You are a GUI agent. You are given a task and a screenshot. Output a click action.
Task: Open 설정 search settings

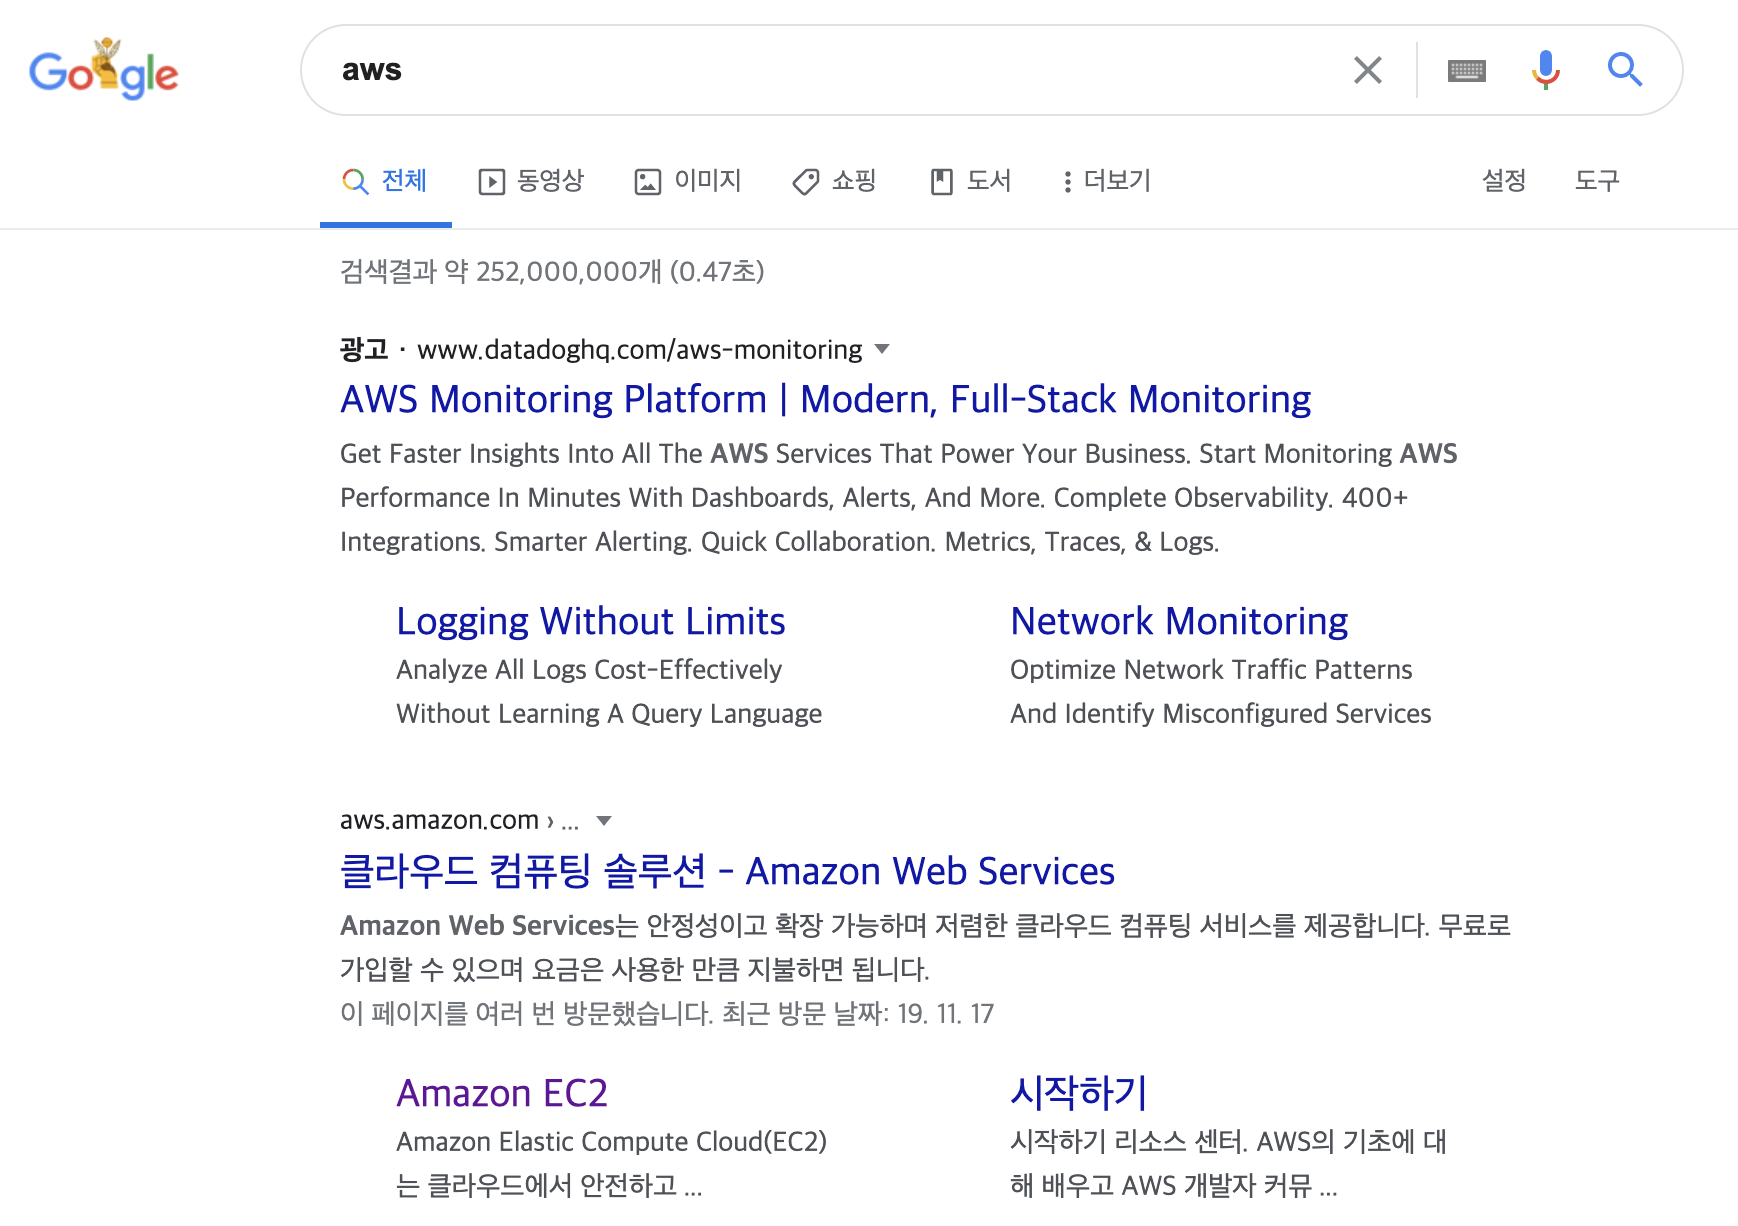(1503, 181)
